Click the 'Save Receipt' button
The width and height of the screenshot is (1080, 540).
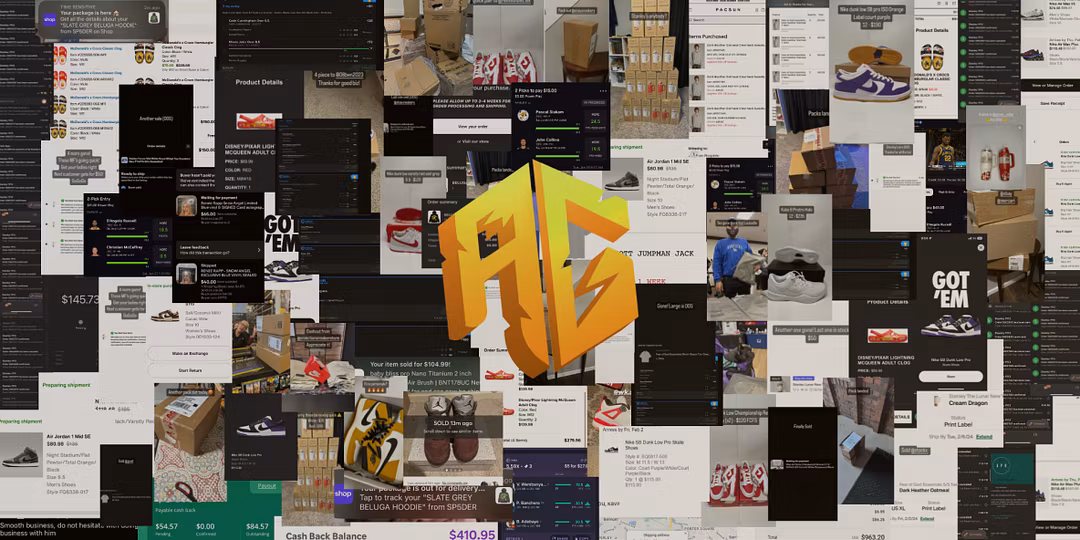(x=1053, y=103)
